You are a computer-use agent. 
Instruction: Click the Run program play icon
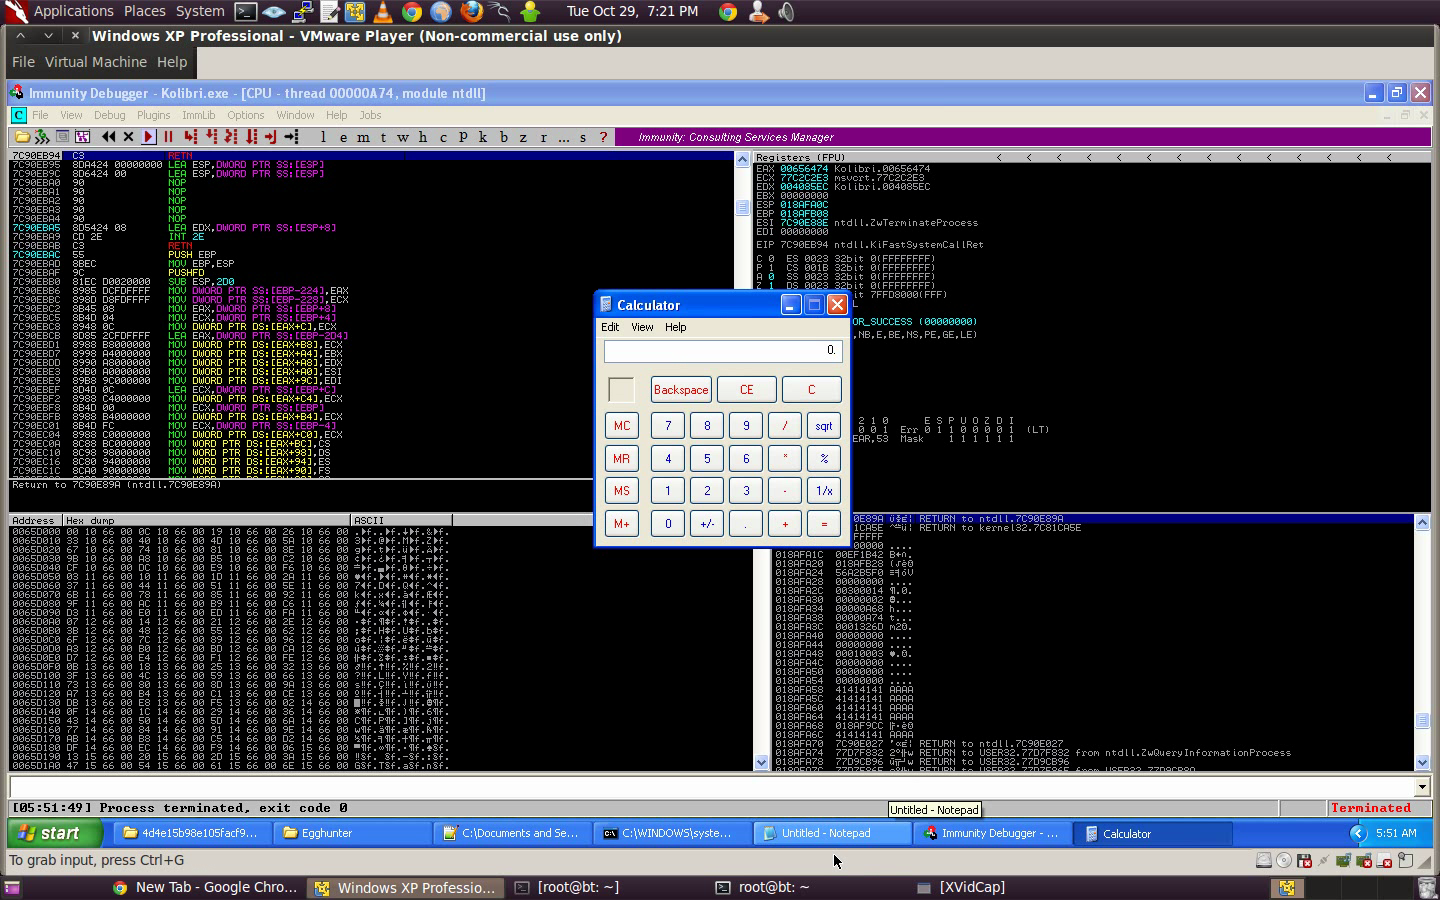(149, 137)
